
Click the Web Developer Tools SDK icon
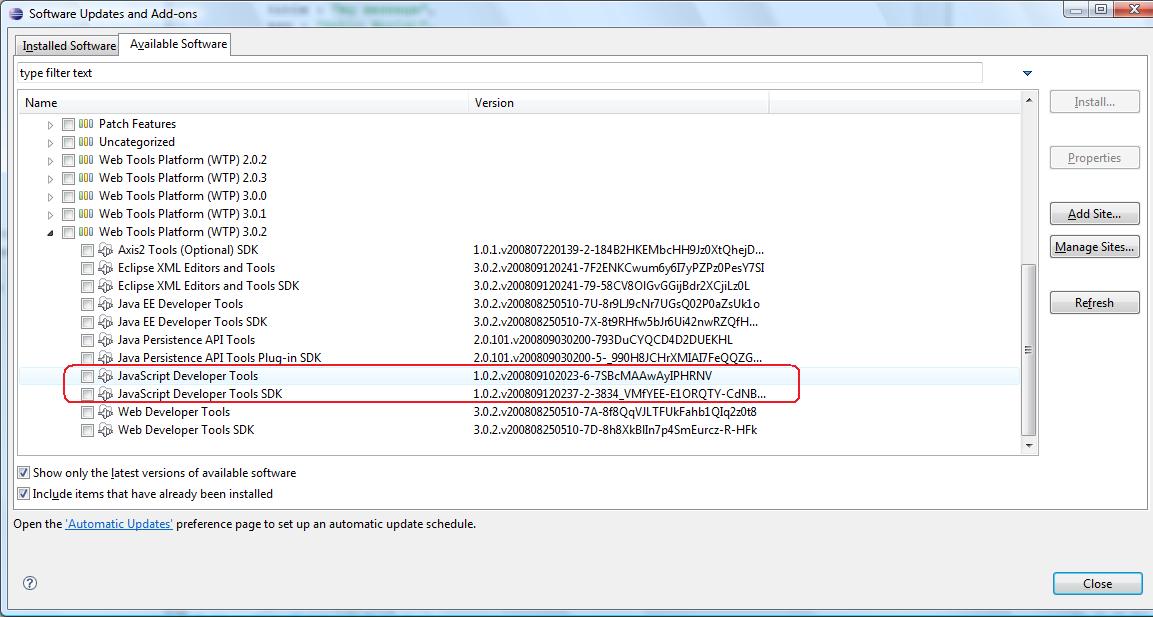pyautogui.click(x=106, y=430)
